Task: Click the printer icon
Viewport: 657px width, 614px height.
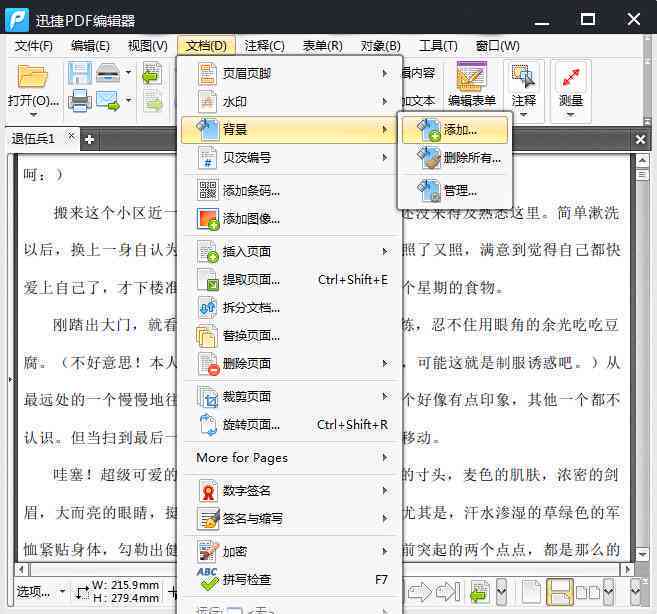Action: [80, 101]
